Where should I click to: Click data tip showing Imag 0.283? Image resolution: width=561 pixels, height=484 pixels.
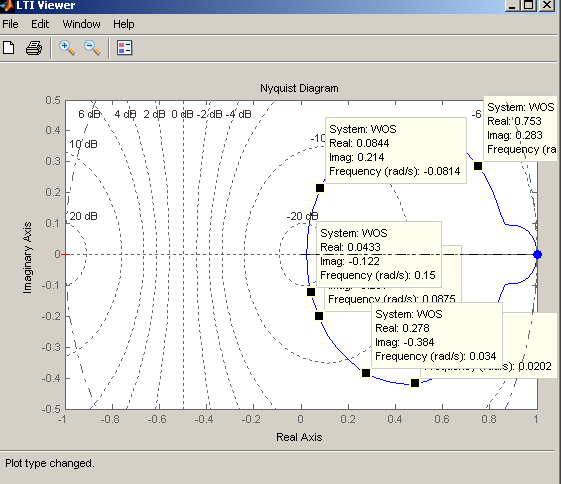[520, 128]
